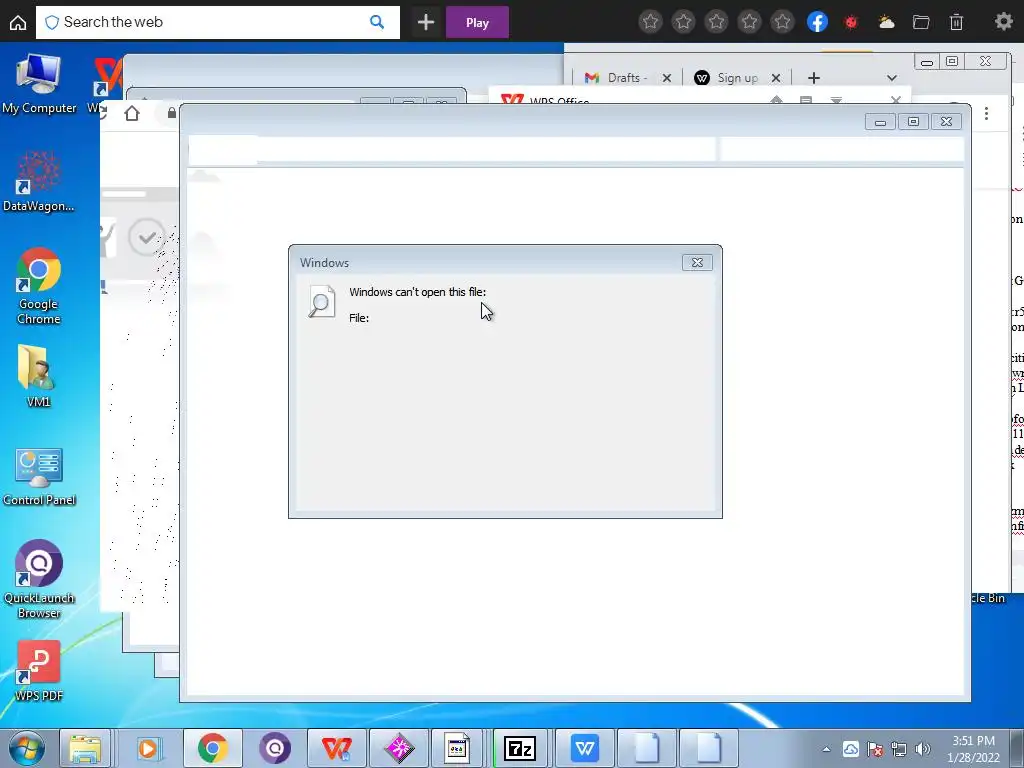
Task: Close the Drafts tab in Chrome
Action: [x=667, y=78]
